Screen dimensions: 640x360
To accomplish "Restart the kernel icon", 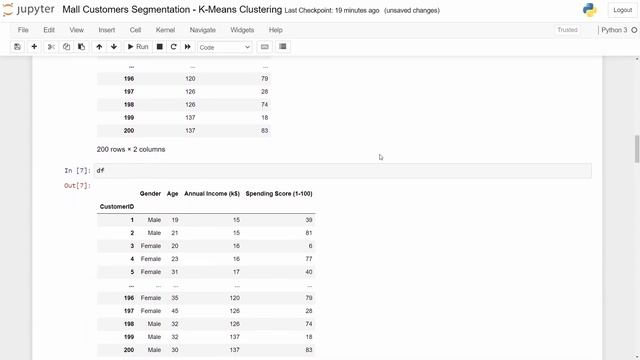I will click(x=173, y=47).
